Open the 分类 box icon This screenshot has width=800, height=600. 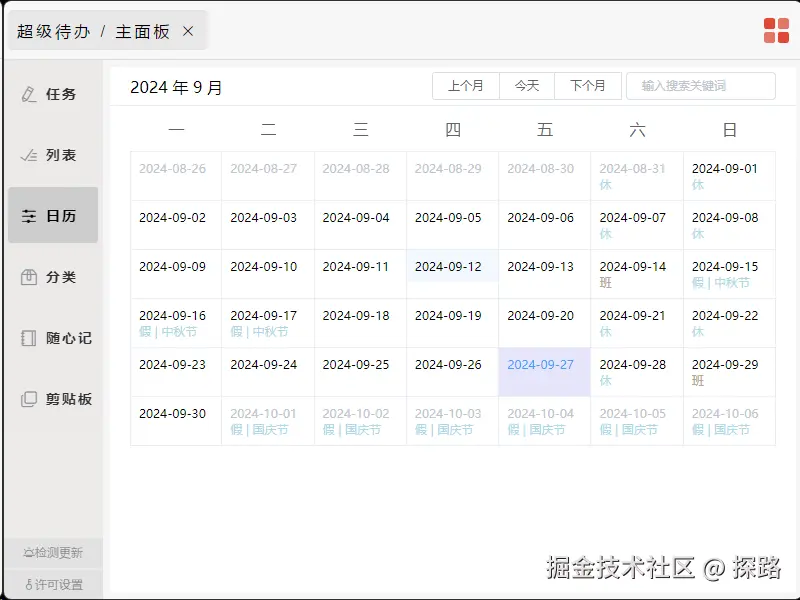point(29,277)
